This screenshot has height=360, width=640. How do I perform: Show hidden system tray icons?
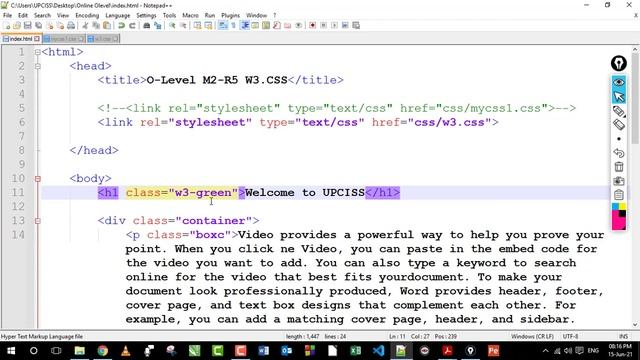coord(546,351)
